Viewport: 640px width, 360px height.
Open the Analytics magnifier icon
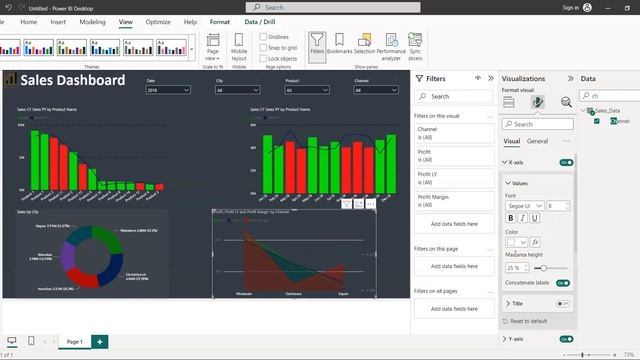pyautogui.click(x=566, y=102)
